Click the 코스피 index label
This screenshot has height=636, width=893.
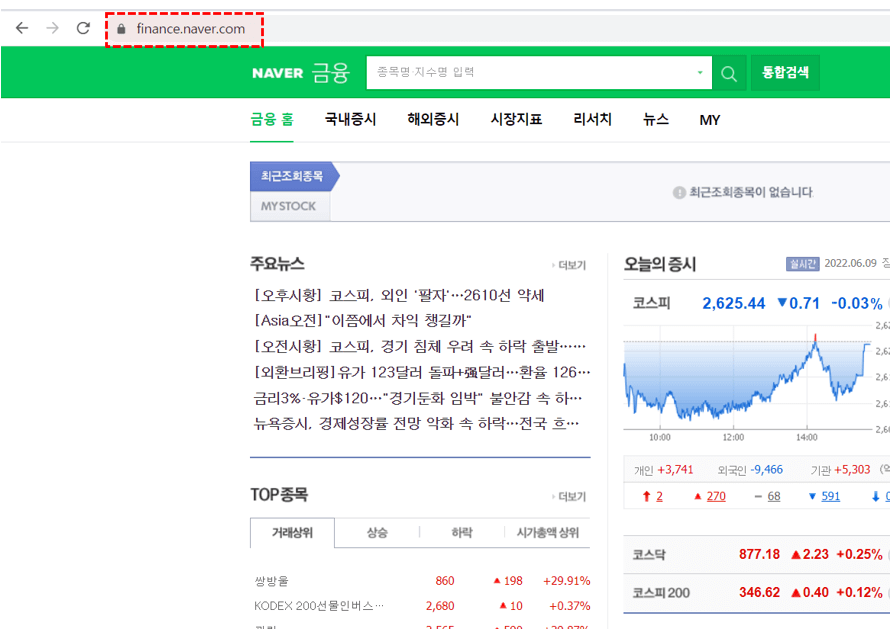[652, 303]
